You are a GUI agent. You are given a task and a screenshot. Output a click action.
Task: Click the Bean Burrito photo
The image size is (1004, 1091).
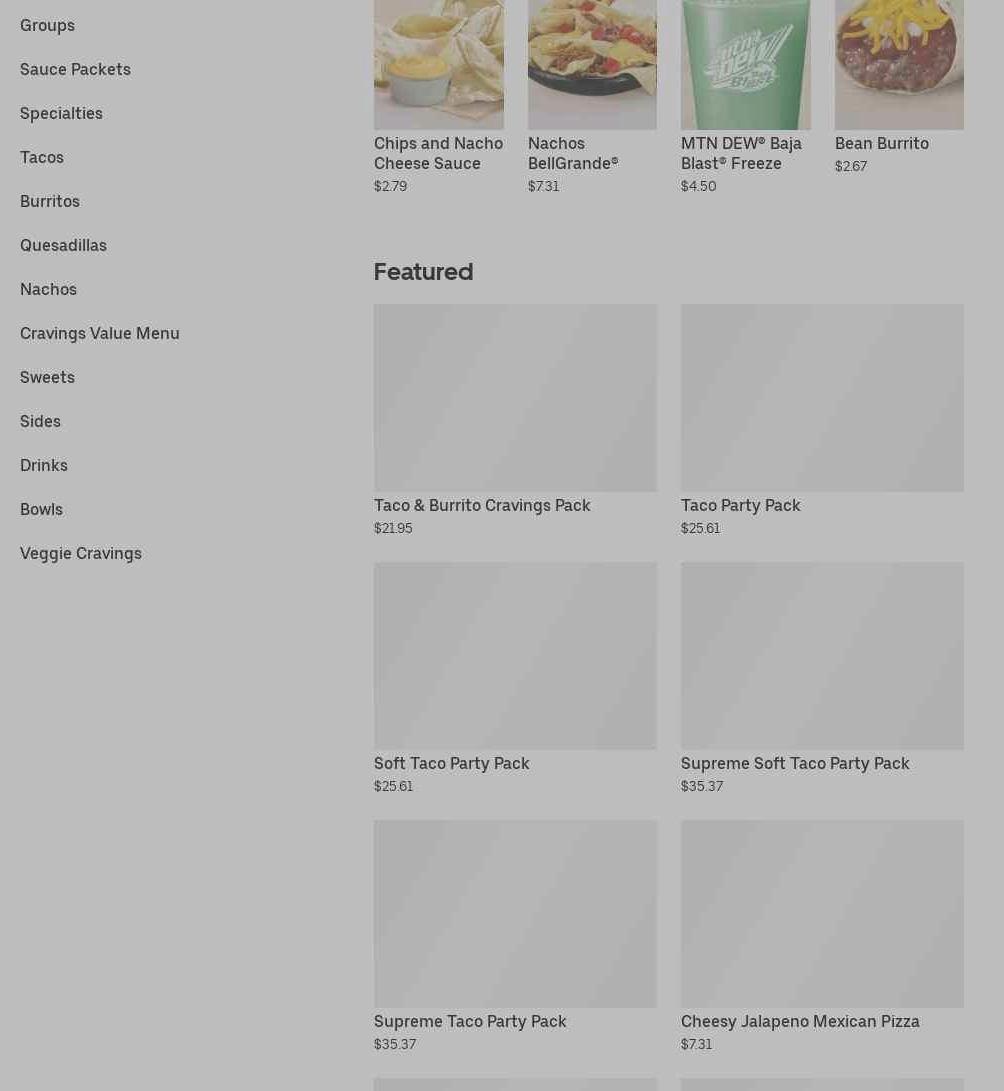pos(899,65)
